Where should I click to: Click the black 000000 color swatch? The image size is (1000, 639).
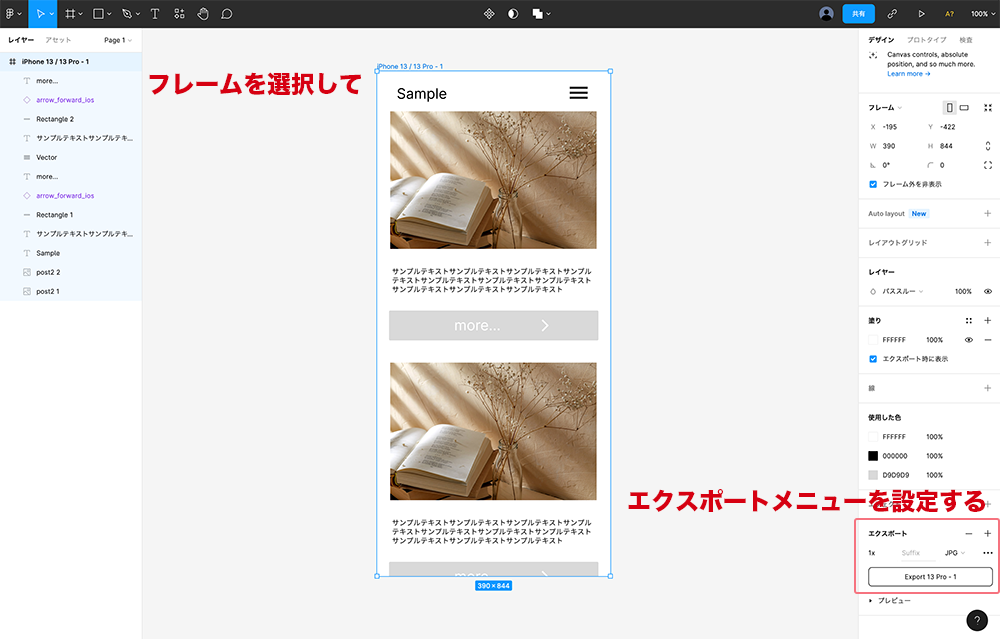(x=873, y=456)
